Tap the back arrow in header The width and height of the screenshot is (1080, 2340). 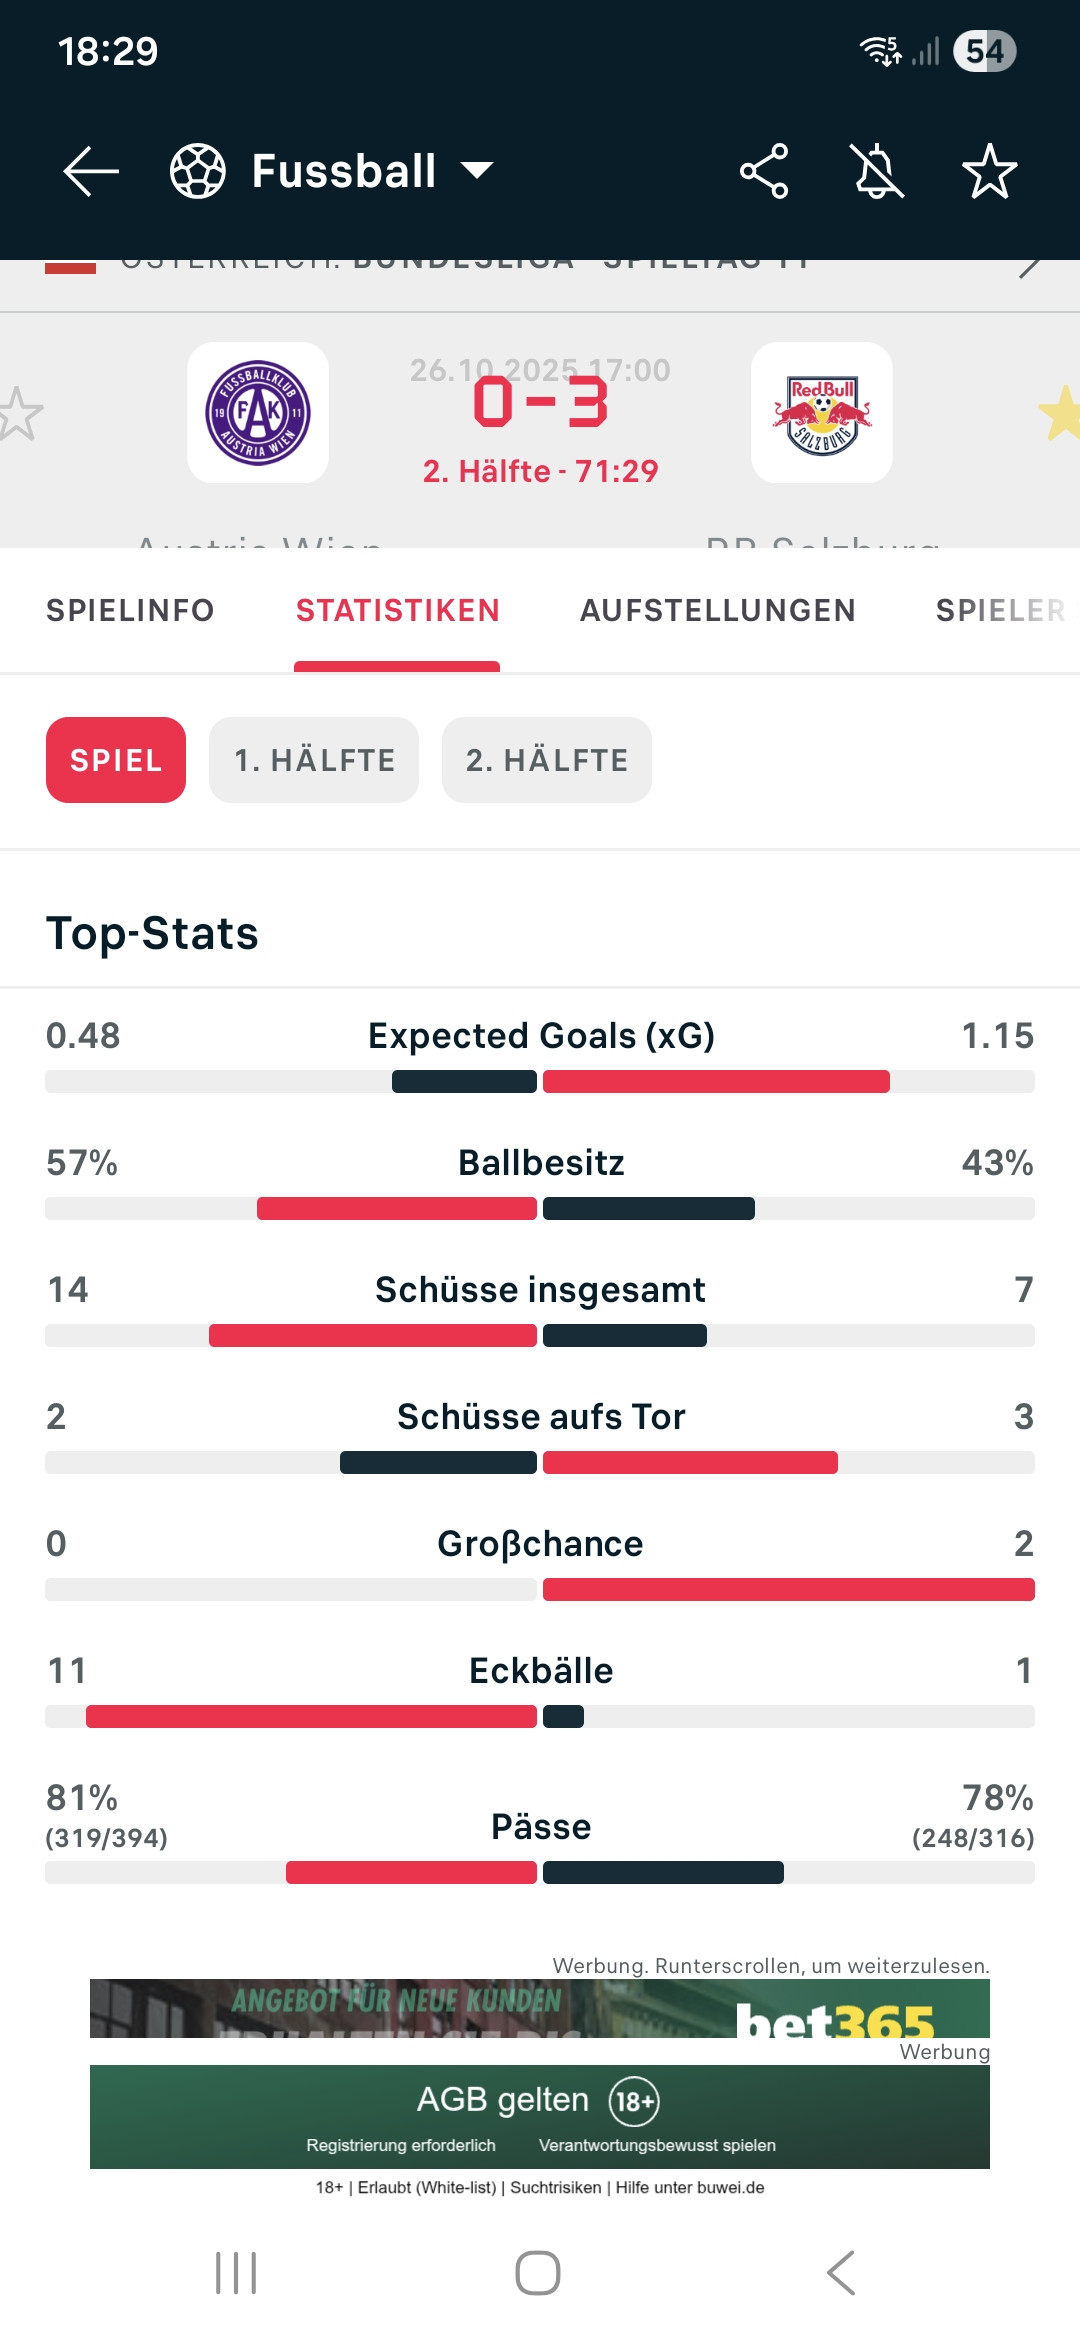click(x=91, y=171)
